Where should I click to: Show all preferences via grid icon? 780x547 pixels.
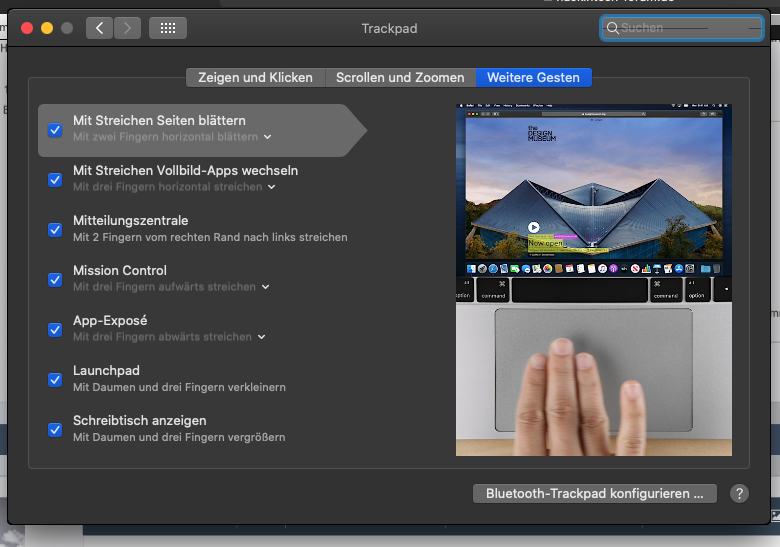tap(168, 28)
